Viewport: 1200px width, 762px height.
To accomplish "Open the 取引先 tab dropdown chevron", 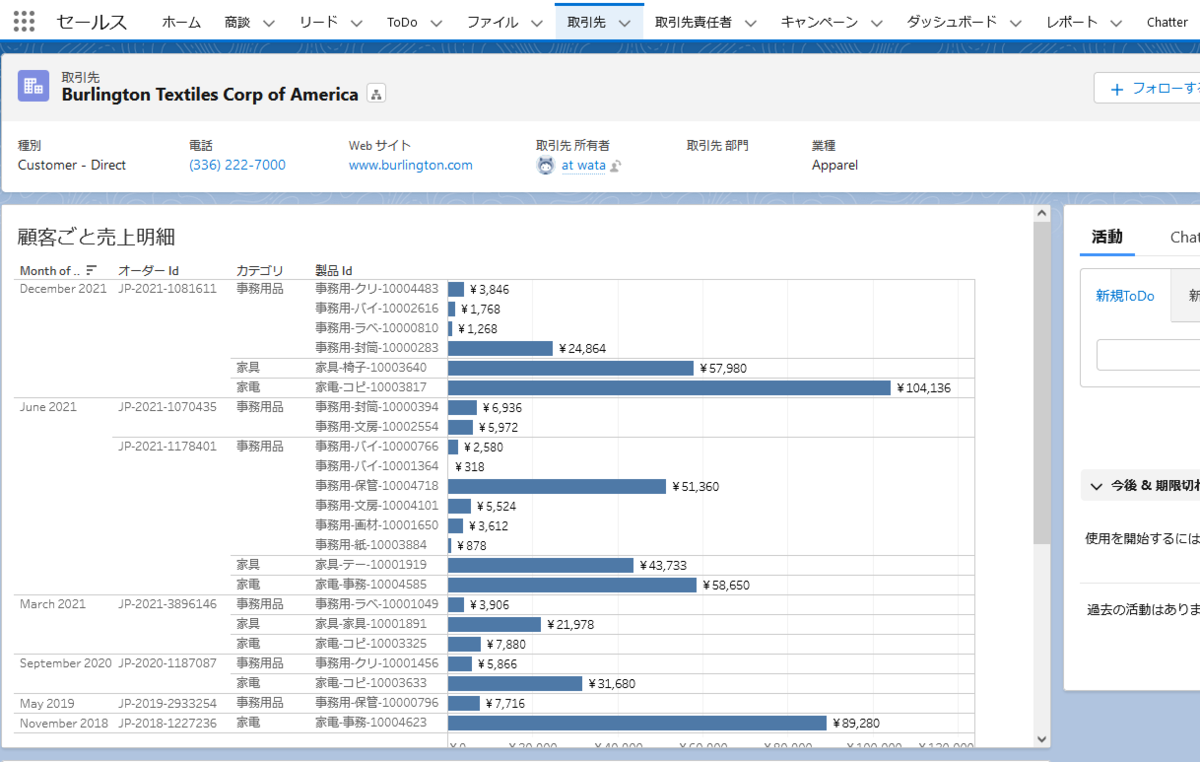I will pos(625,22).
